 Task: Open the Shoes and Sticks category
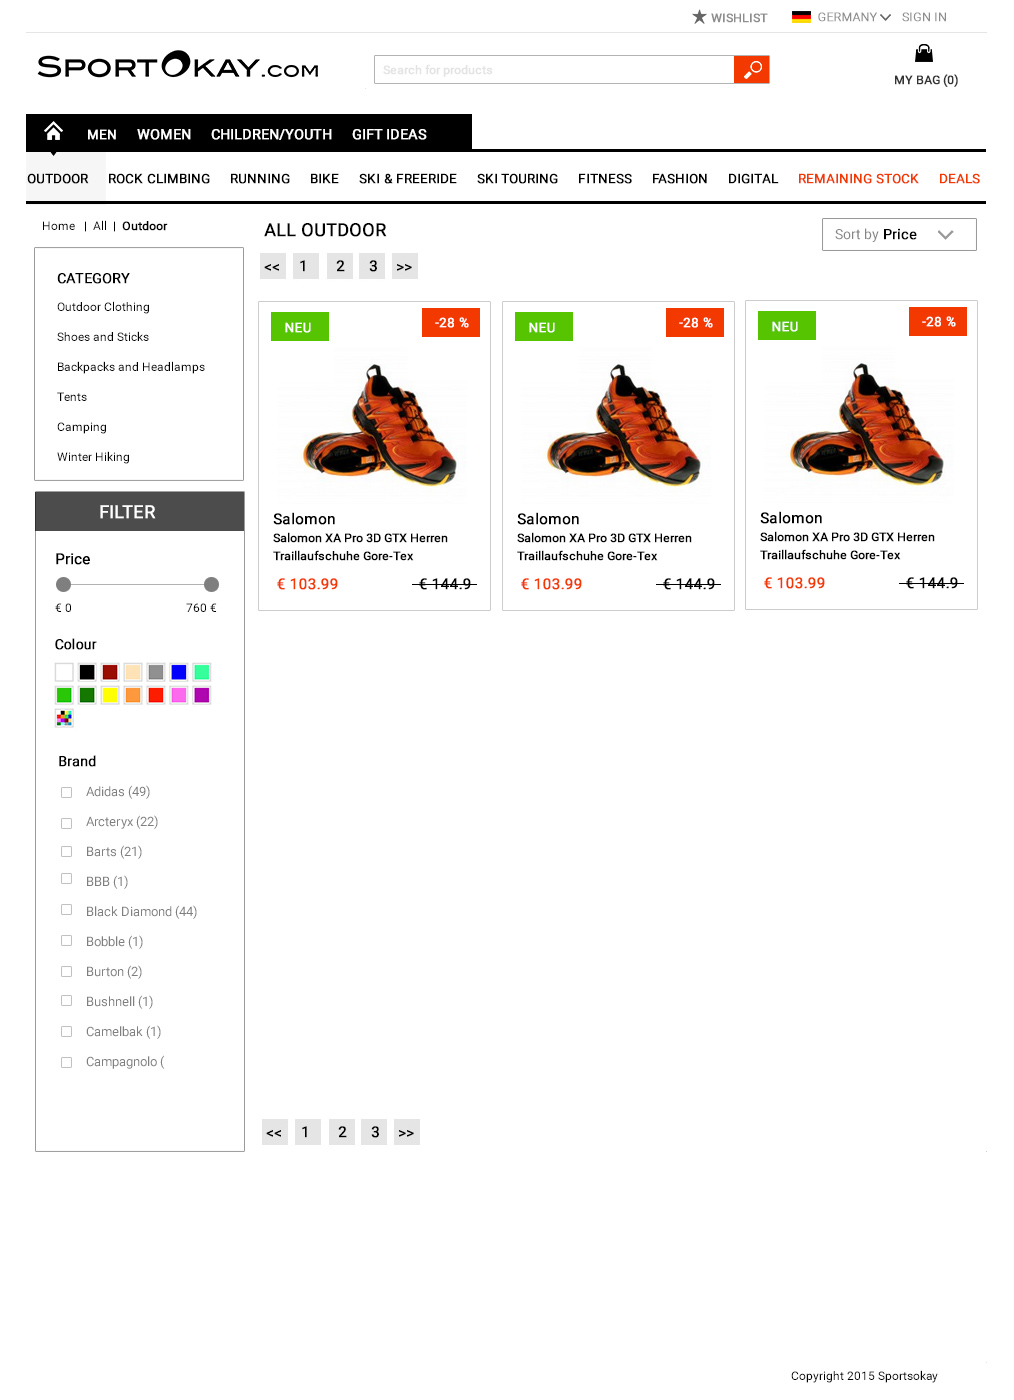click(x=103, y=337)
